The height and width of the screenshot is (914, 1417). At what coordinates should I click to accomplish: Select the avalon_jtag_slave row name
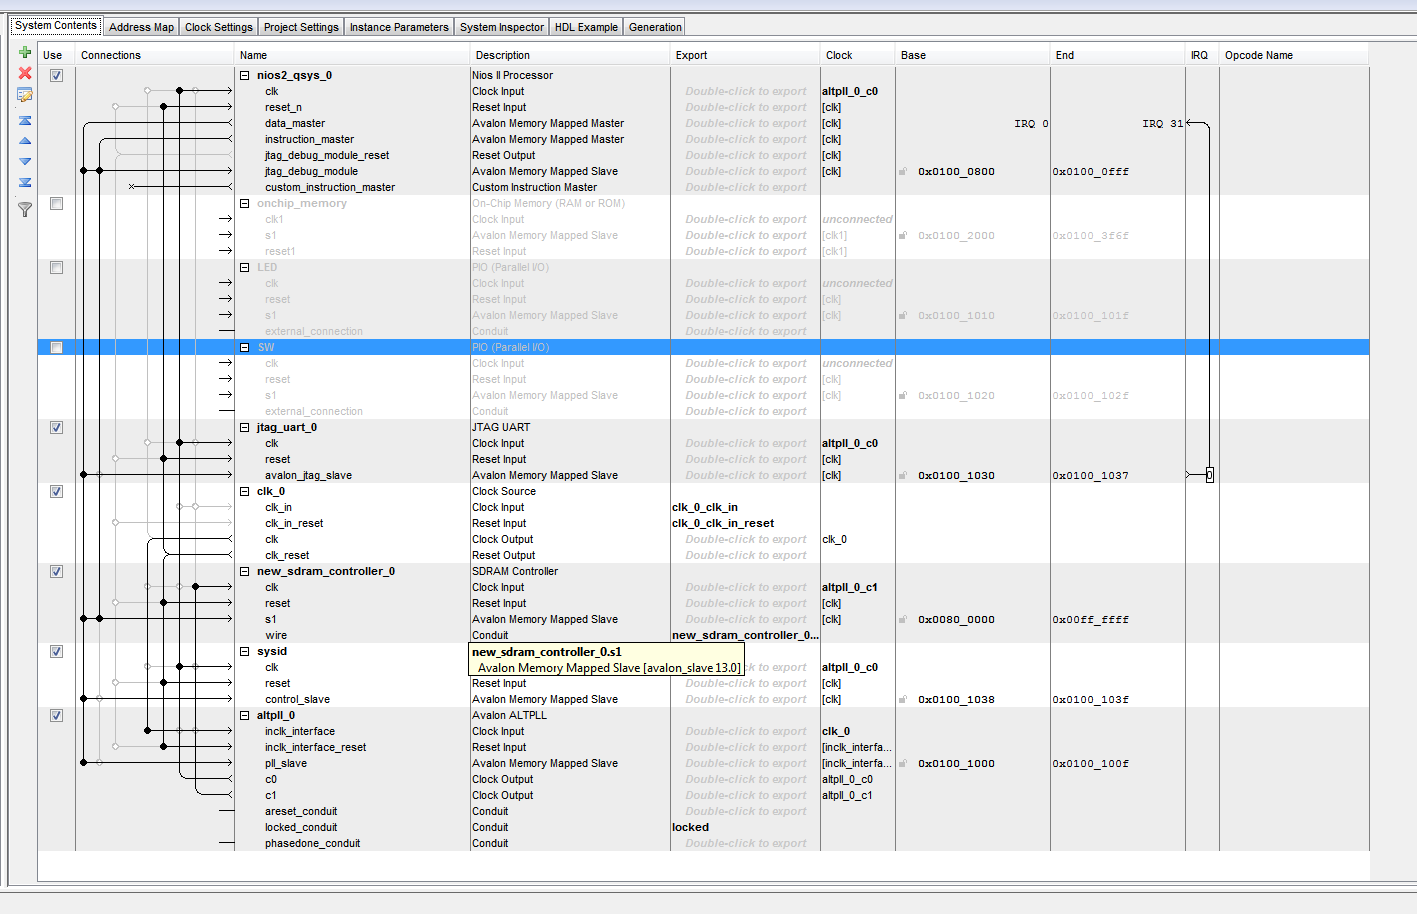pos(308,475)
